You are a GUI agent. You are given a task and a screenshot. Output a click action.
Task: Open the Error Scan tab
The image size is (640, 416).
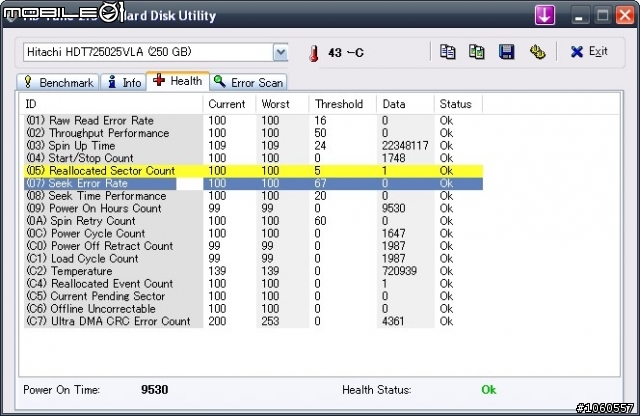pos(248,82)
